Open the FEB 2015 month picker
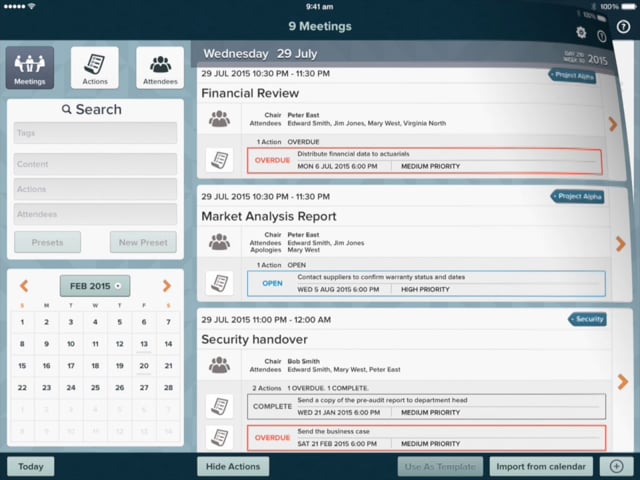The height and width of the screenshot is (480, 640). 95,286
